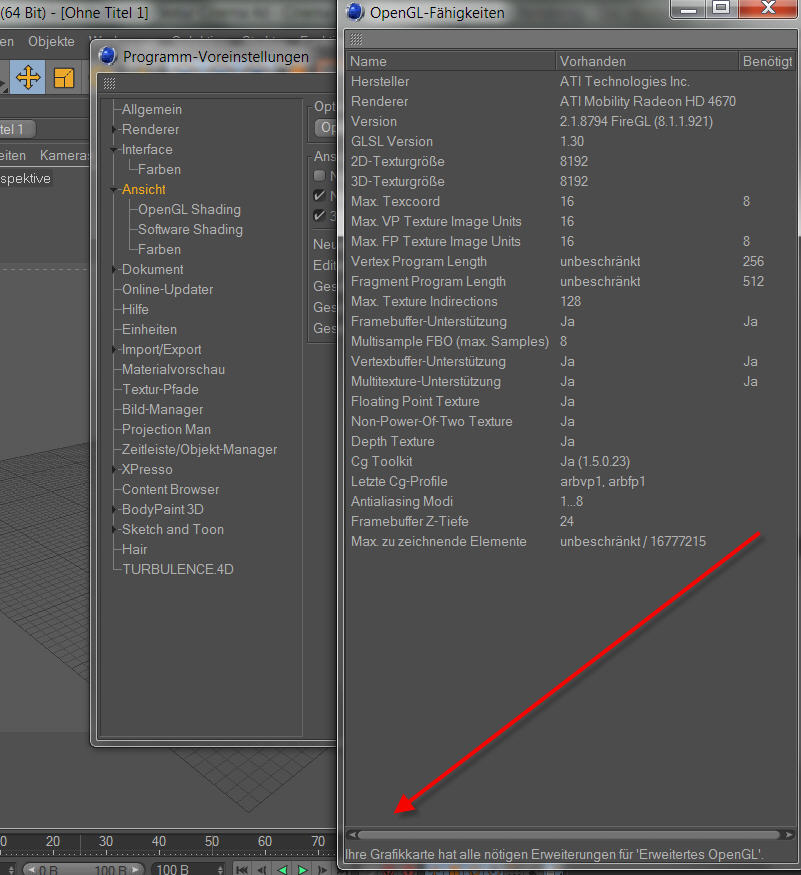
Task: Click the right arrow of the OpenGL horizontal scrollbar
Action: (788, 835)
